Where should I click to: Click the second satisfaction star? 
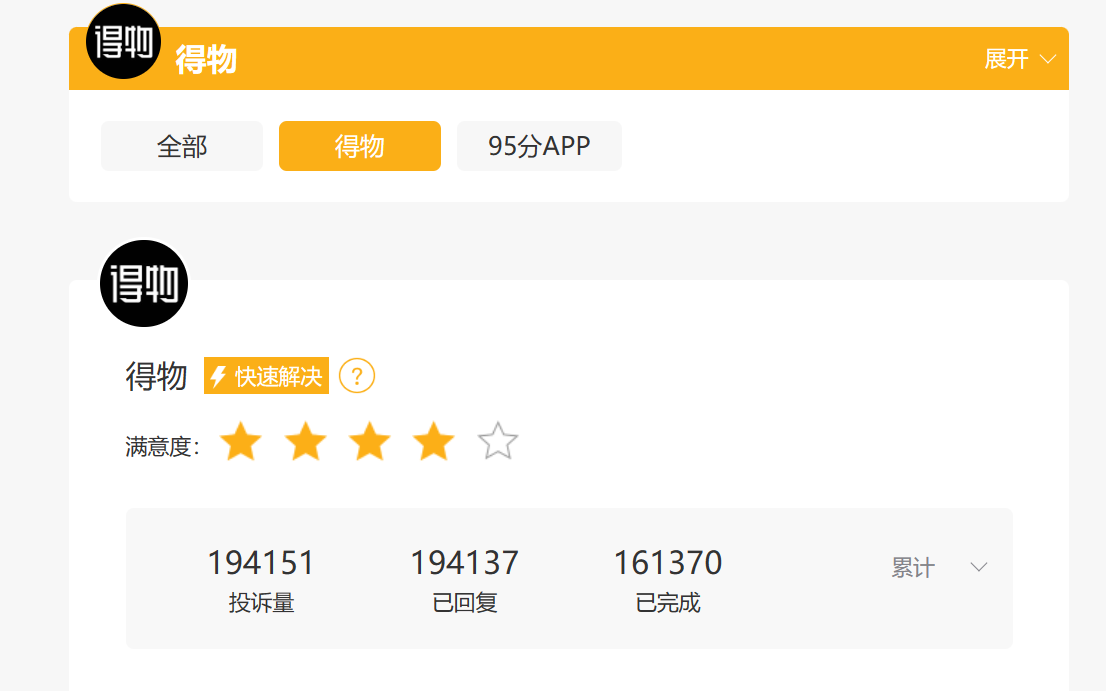tap(305, 441)
